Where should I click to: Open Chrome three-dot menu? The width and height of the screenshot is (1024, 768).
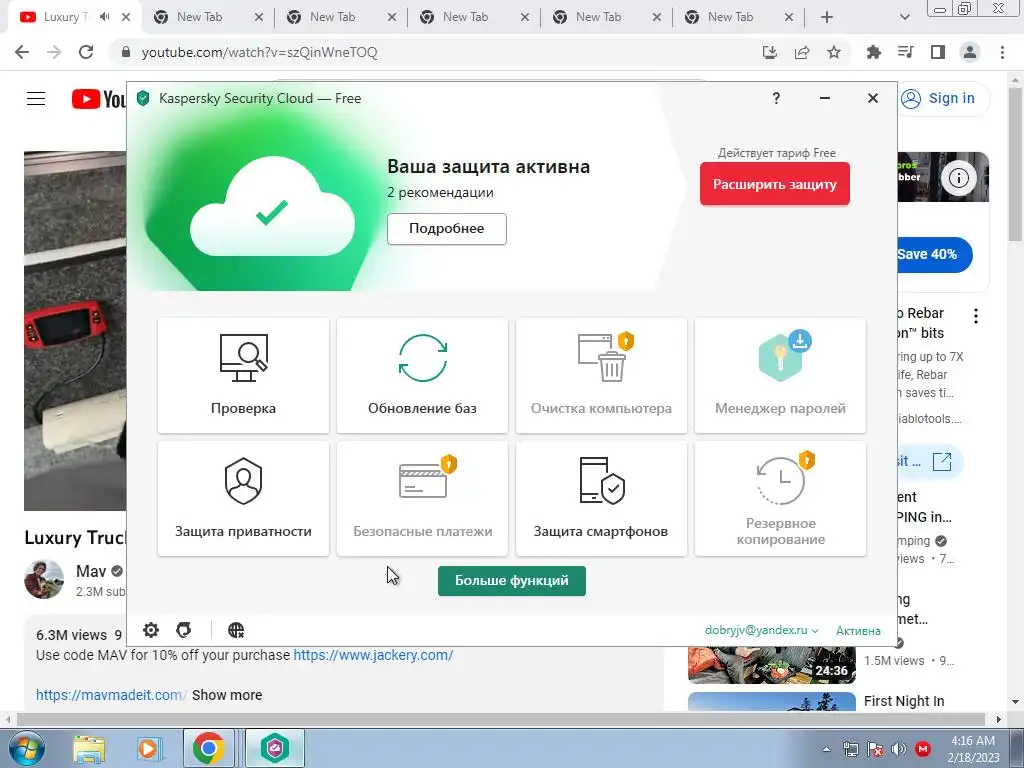click(1002, 52)
